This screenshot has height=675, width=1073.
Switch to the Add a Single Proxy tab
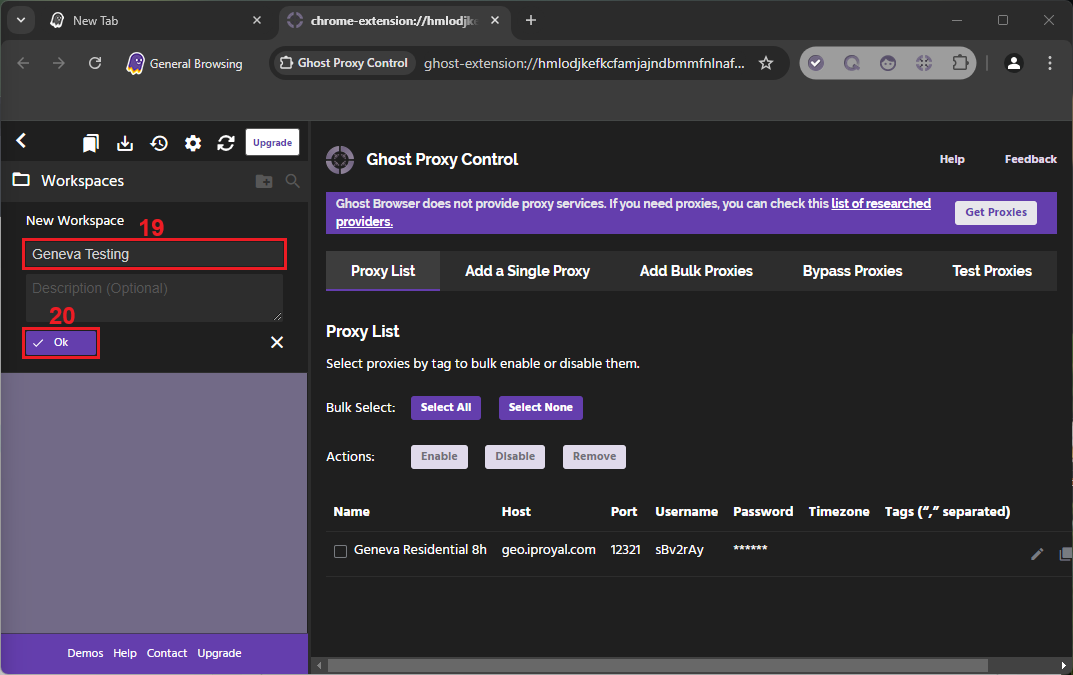(527, 271)
